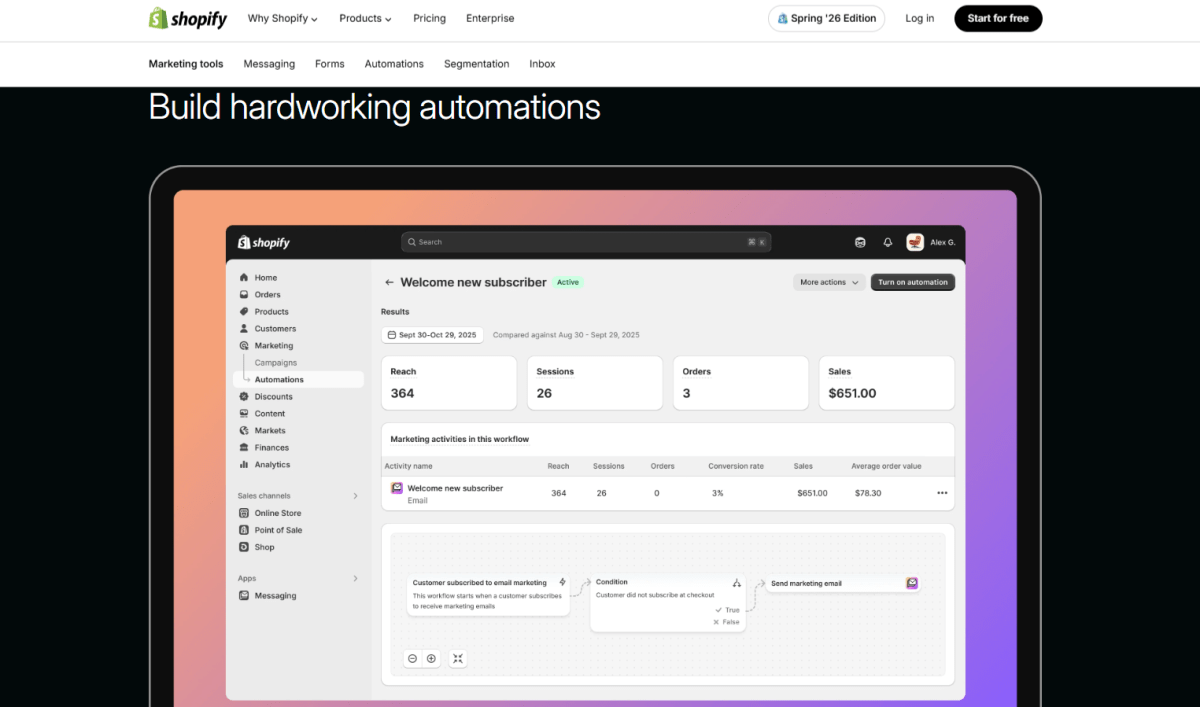The width and height of the screenshot is (1200, 707).
Task: Click the Shopify admin logo in mockup
Action: point(263,242)
